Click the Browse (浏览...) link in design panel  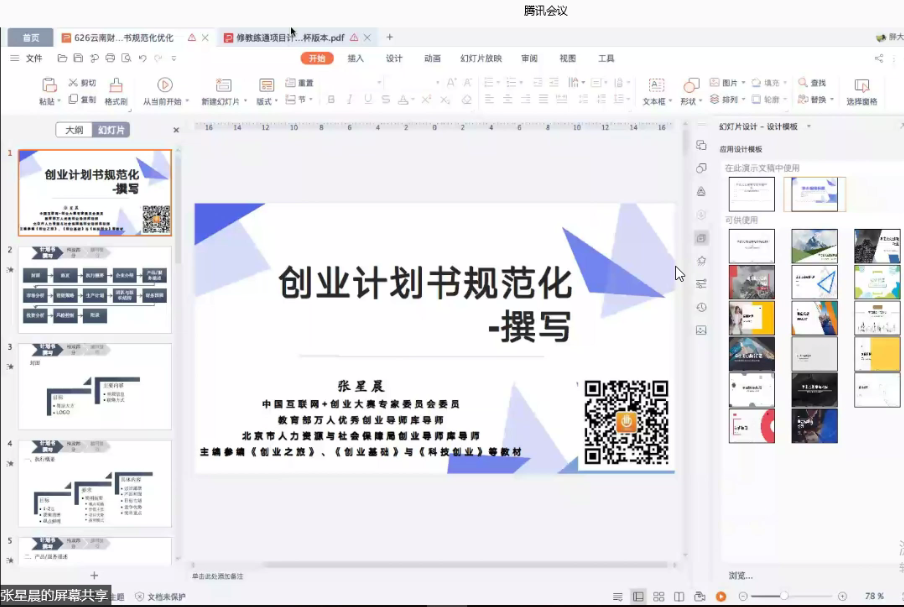point(740,576)
